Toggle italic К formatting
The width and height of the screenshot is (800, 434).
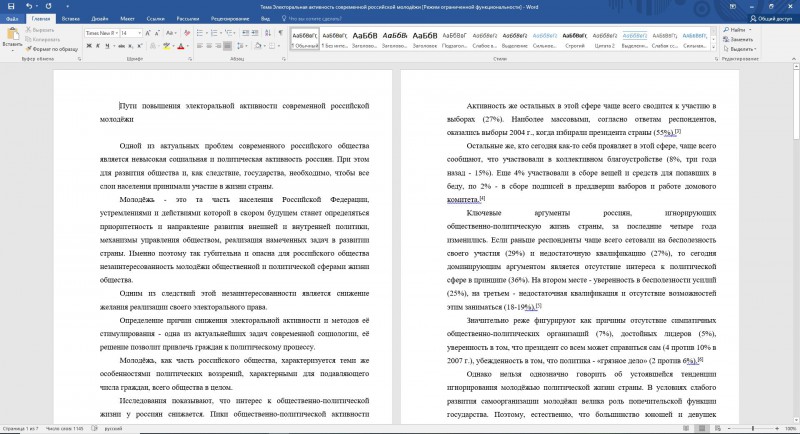[98, 46]
